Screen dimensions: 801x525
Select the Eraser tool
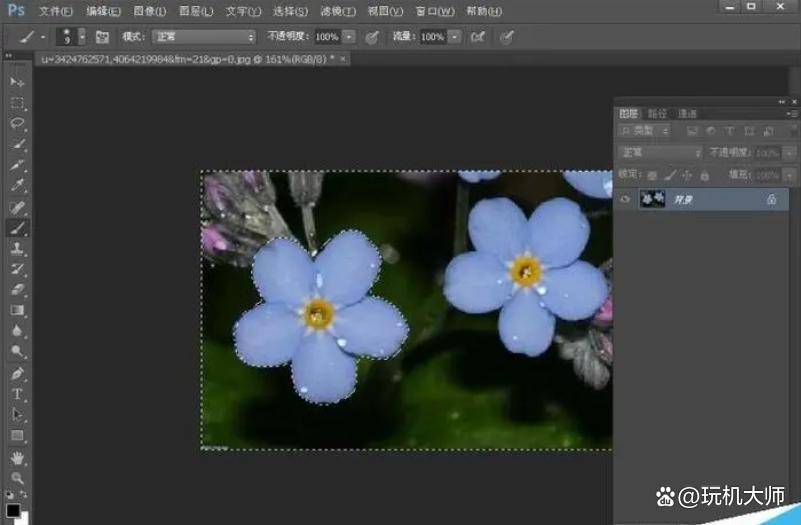(x=17, y=290)
